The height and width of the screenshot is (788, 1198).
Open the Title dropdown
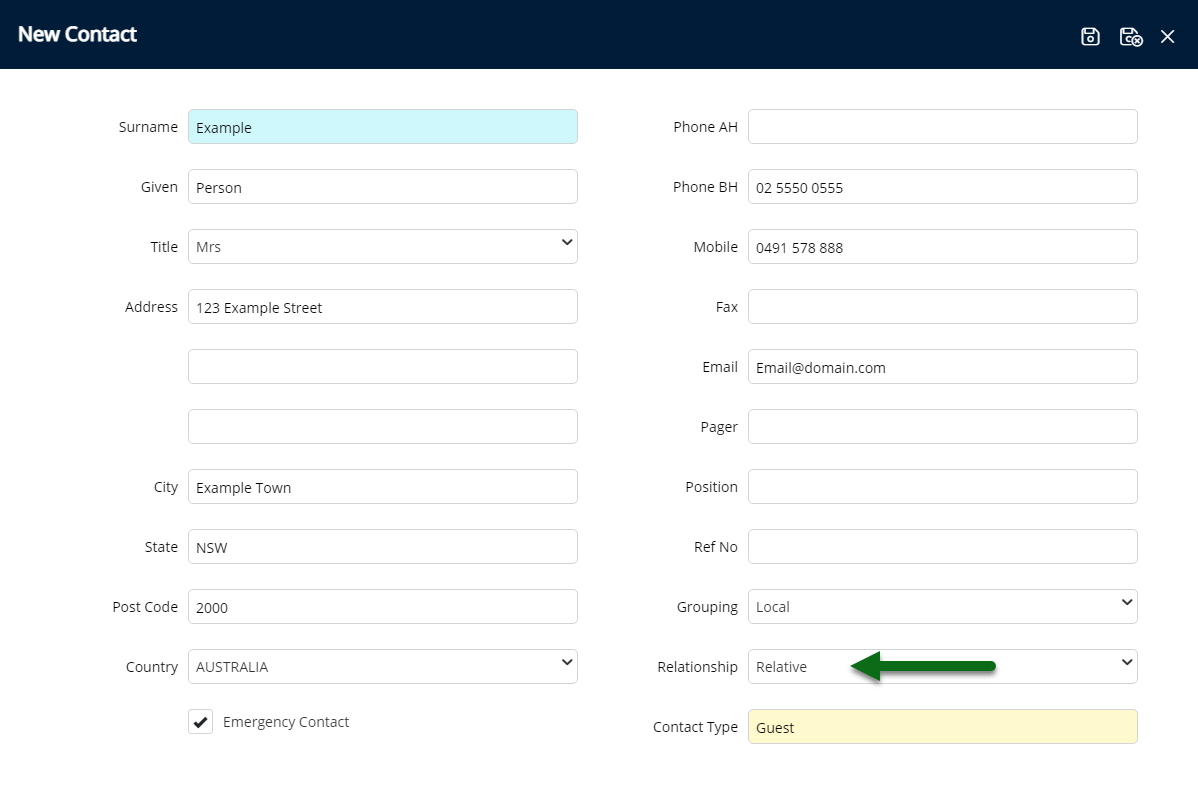(382, 247)
